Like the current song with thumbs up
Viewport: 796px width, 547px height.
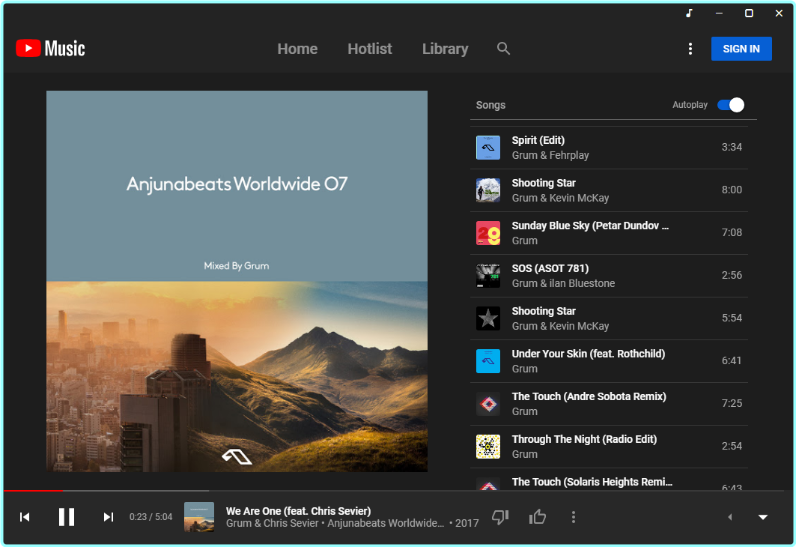(x=537, y=517)
